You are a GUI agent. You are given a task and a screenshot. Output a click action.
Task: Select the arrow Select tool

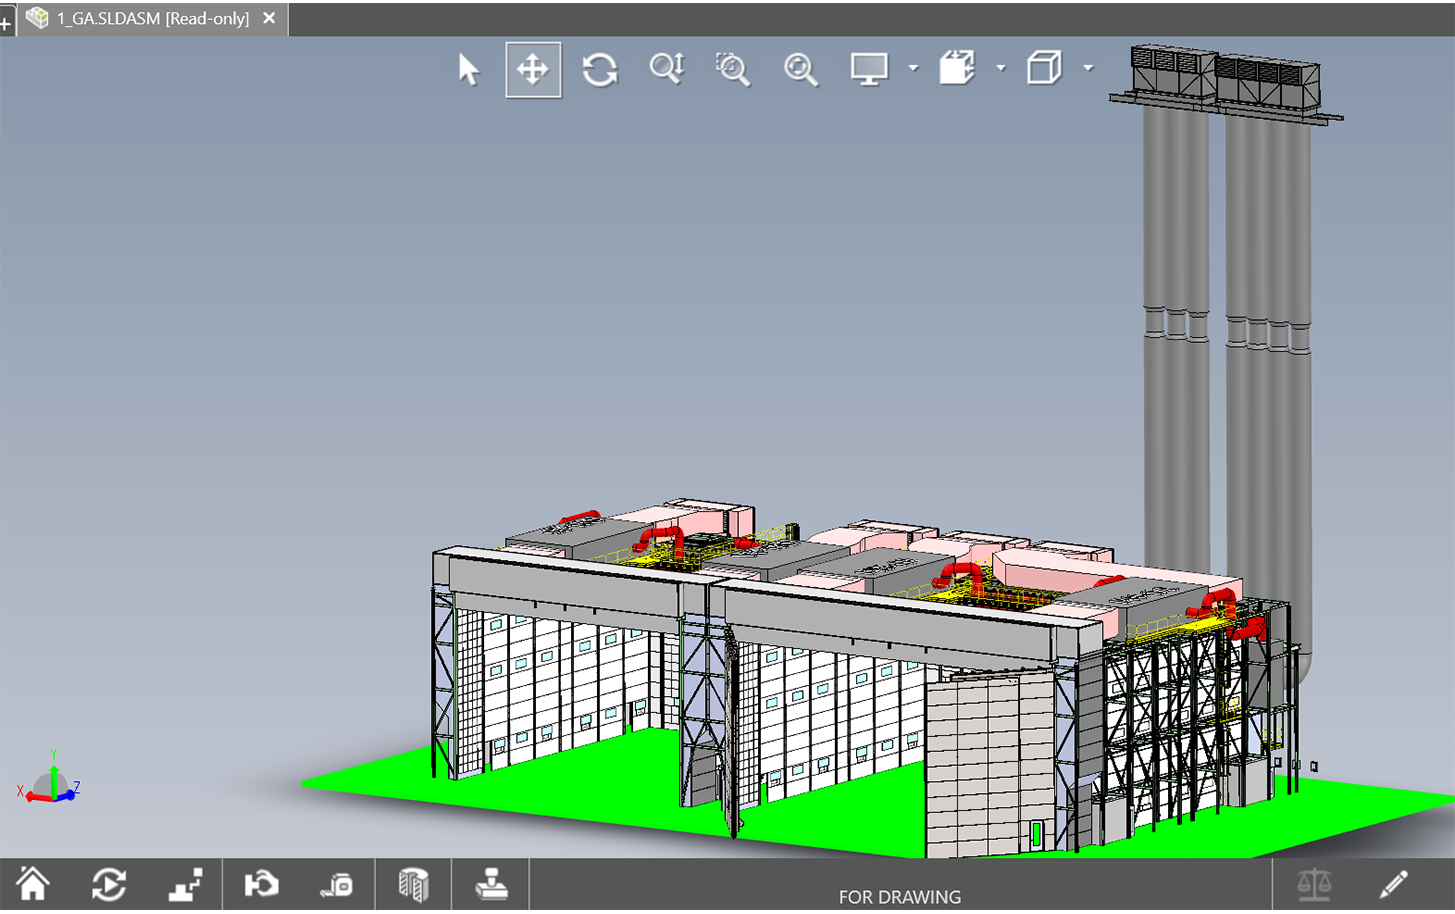468,69
